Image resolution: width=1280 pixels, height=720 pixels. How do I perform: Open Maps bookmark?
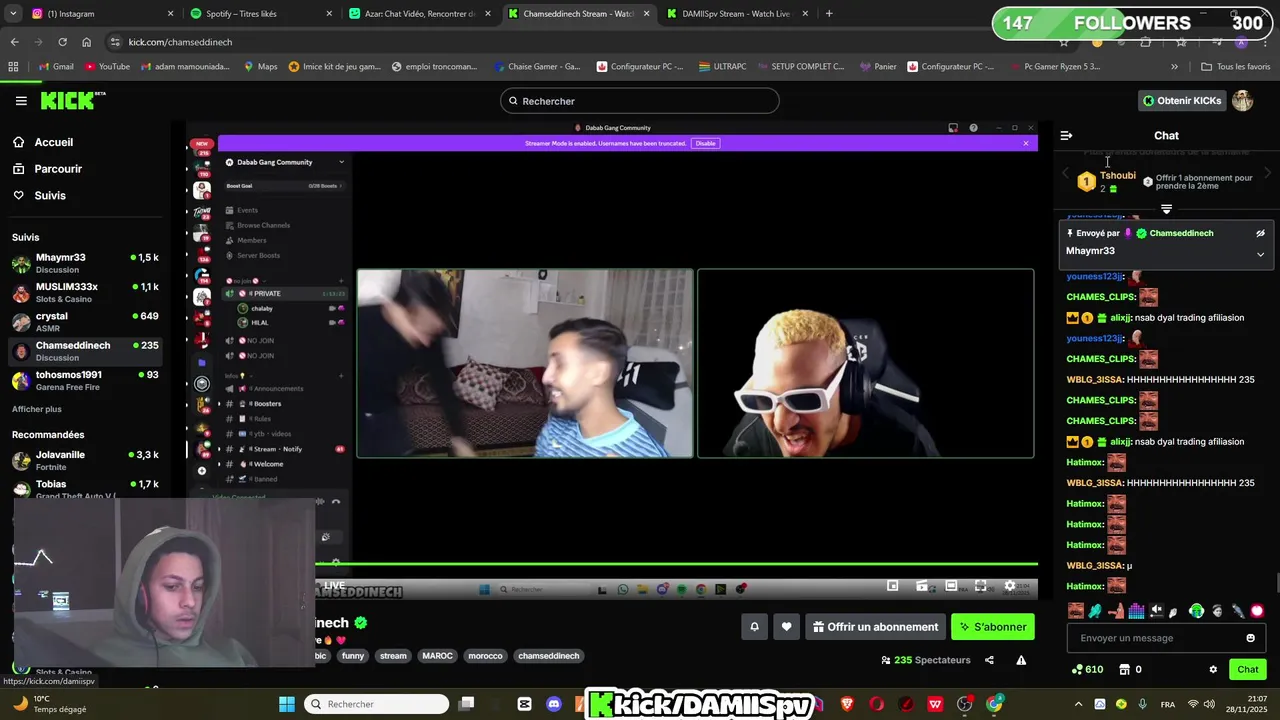(x=260, y=67)
